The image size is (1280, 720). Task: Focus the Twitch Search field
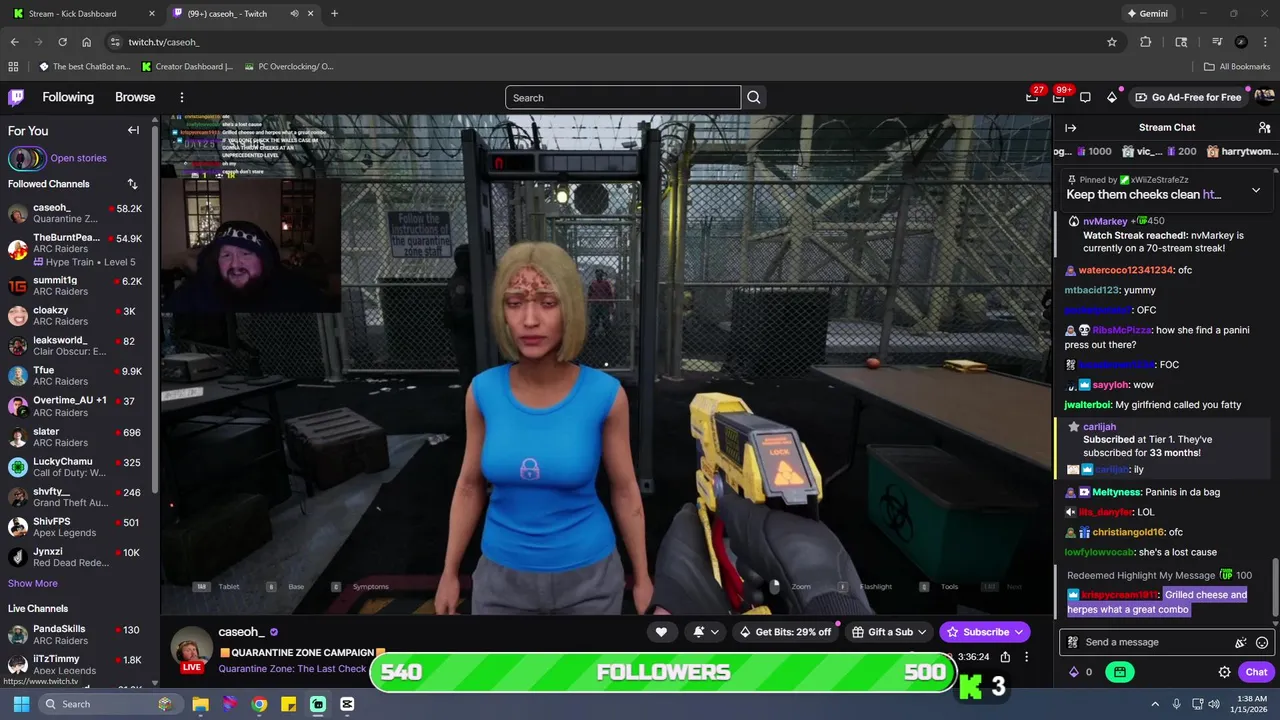point(623,97)
